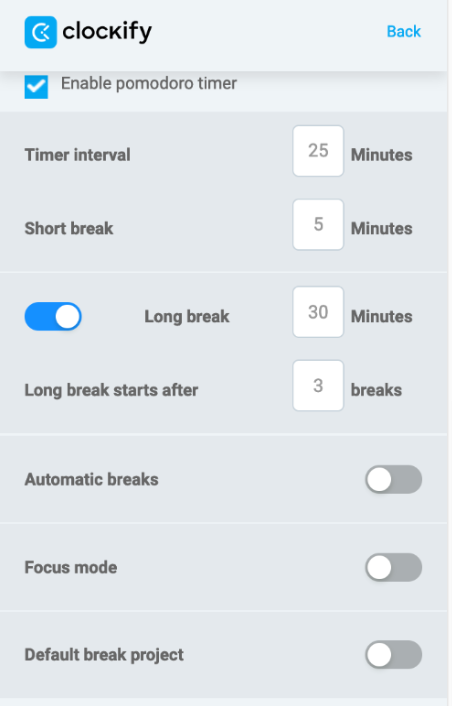452x706 pixels.
Task: Click the Long break label text
Action: (187, 317)
